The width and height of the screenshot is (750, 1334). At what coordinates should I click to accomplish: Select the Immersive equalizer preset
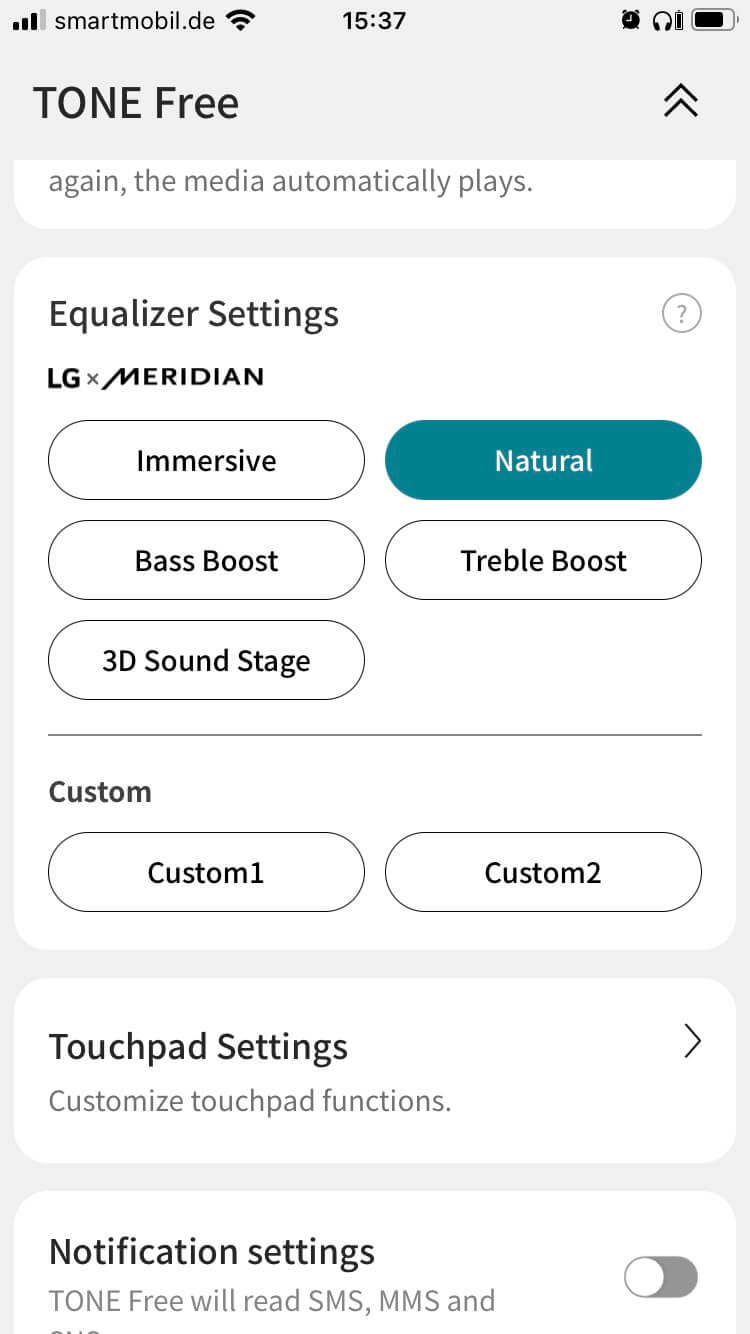click(206, 460)
